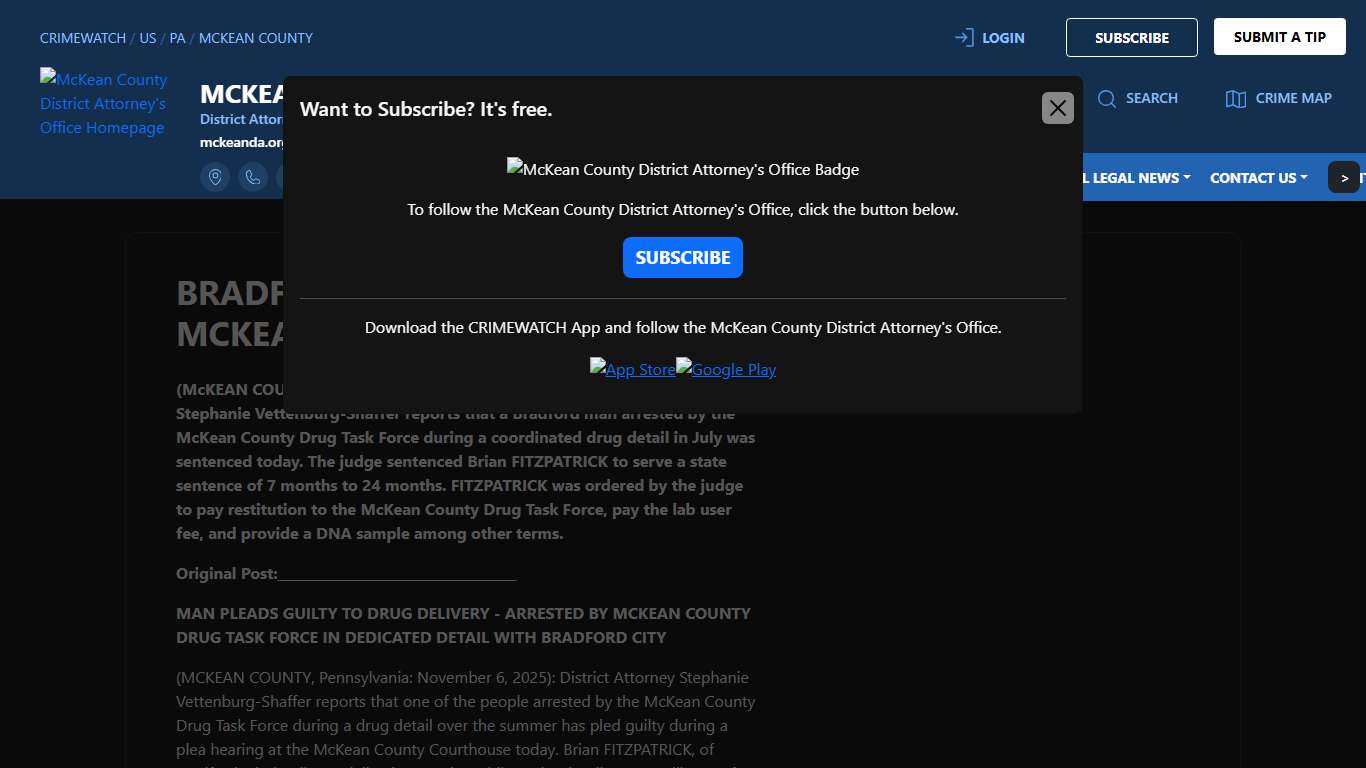Open the App Store download link
The height and width of the screenshot is (768, 1366).
point(632,369)
